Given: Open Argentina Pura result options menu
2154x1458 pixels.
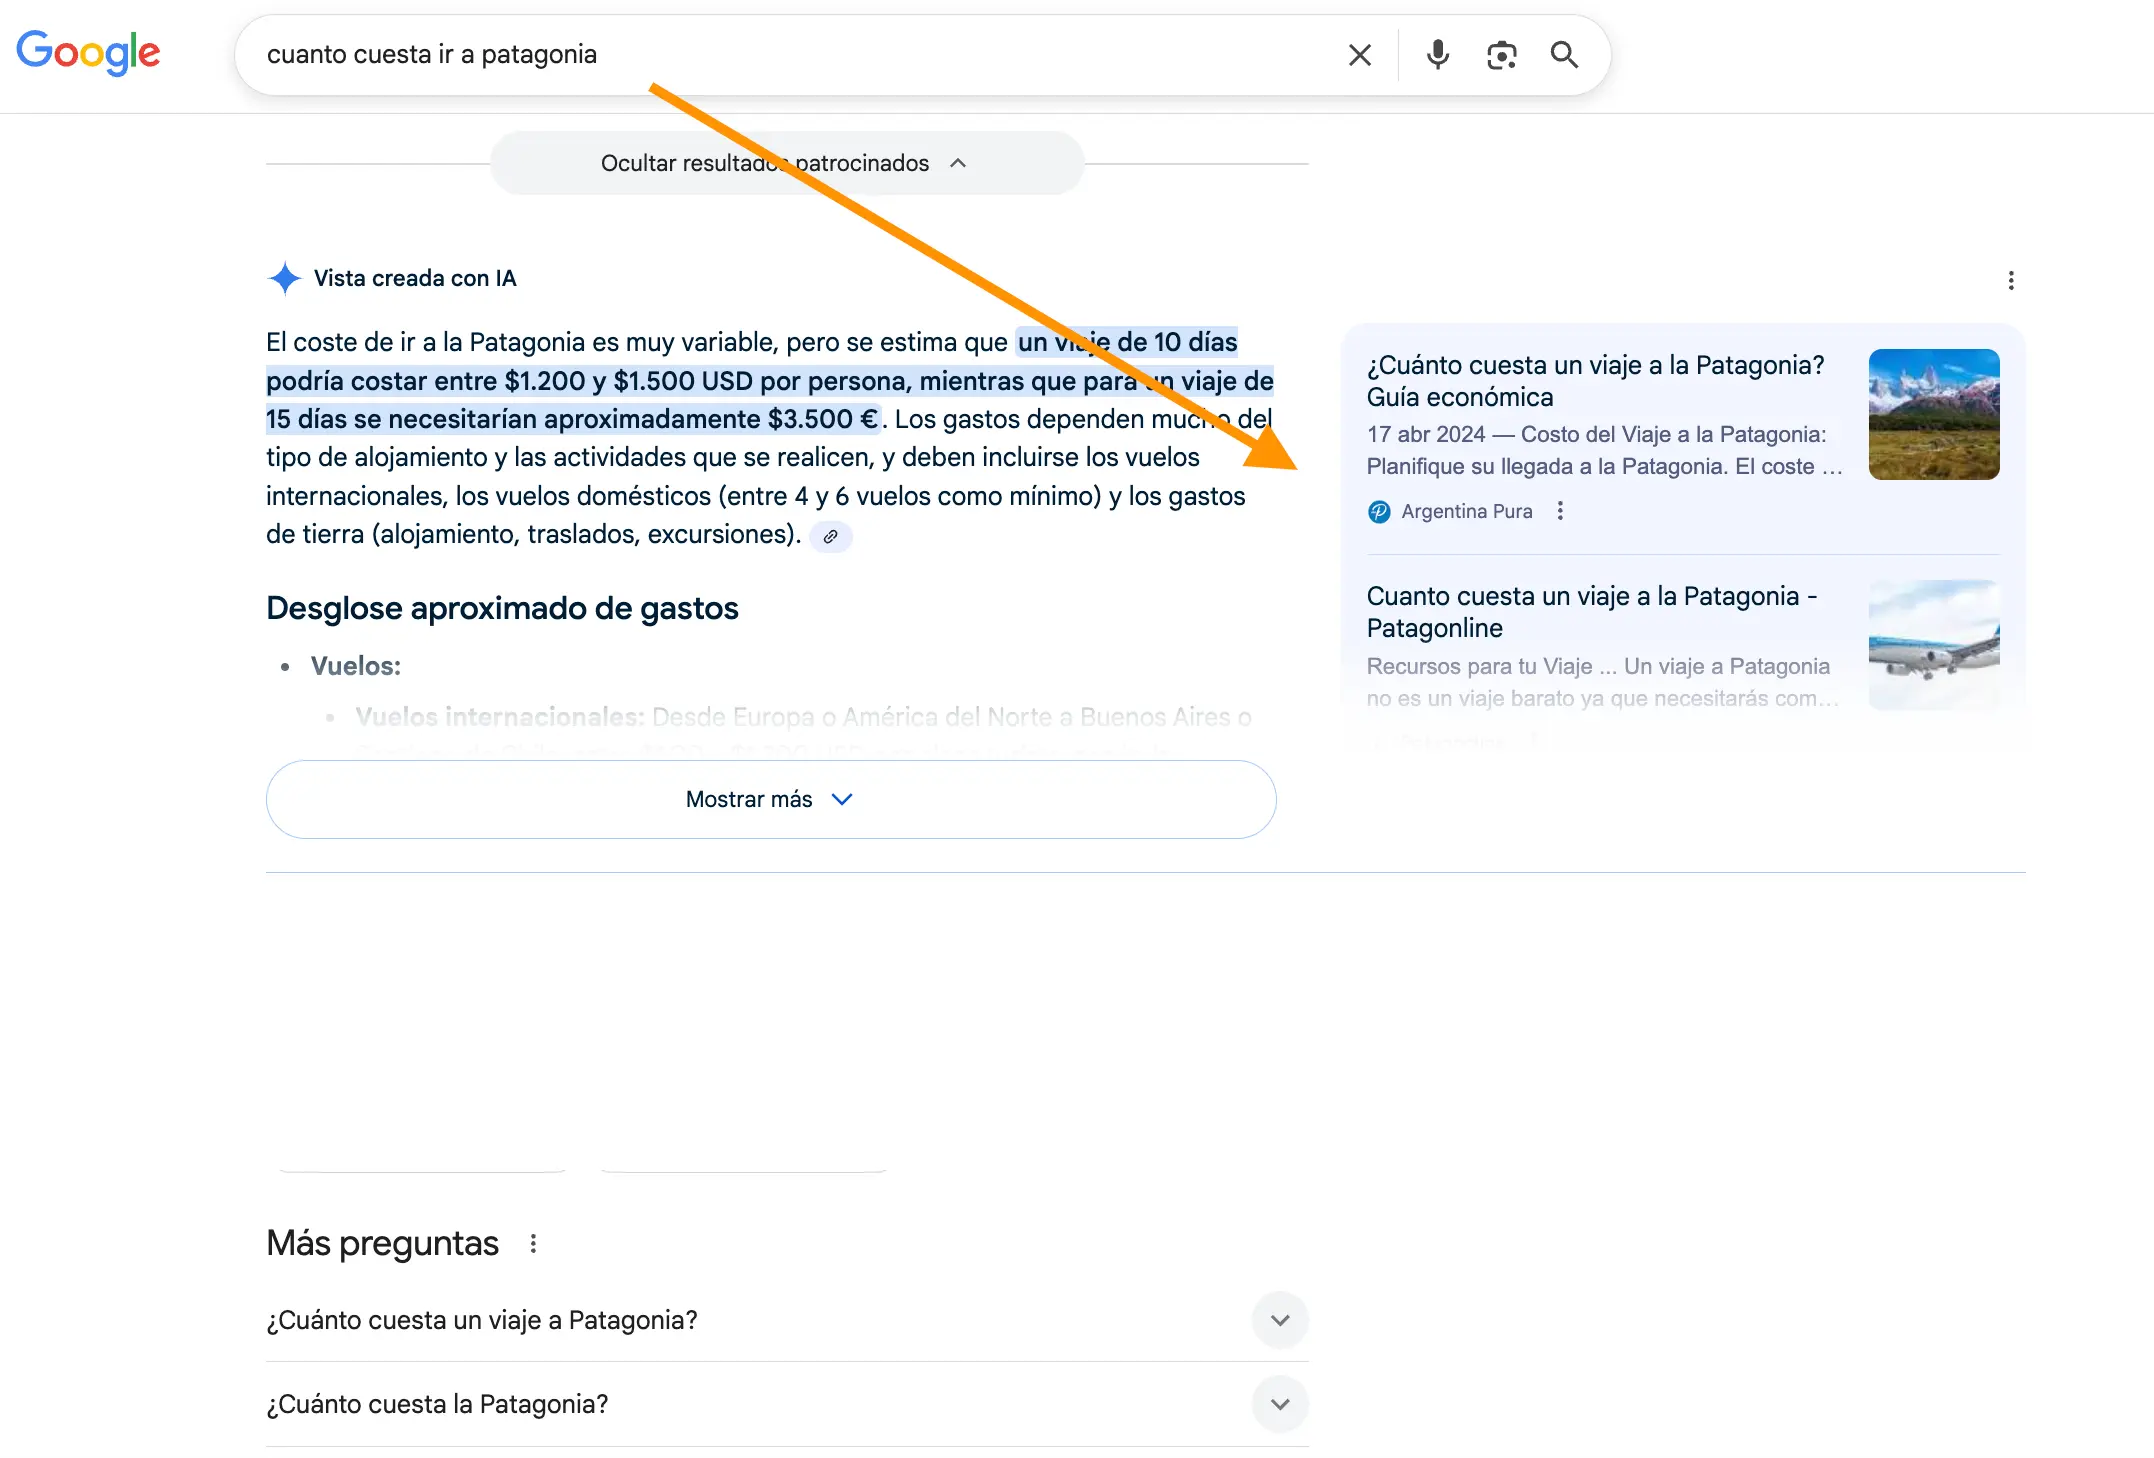Looking at the screenshot, I should 1559,512.
